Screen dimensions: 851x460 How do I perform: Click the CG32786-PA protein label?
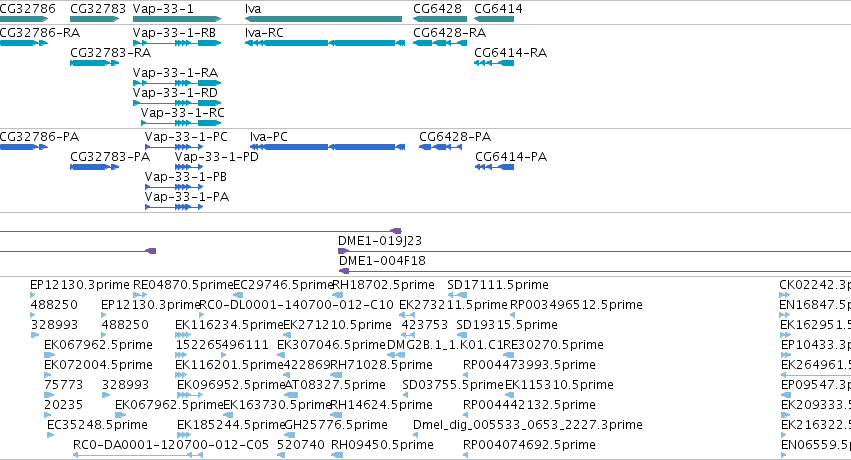40,137
